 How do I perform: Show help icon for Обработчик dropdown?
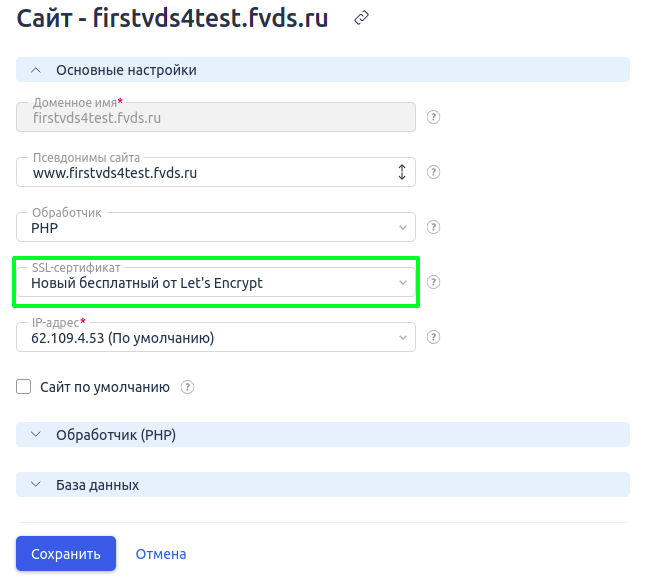(x=433, y=227)
